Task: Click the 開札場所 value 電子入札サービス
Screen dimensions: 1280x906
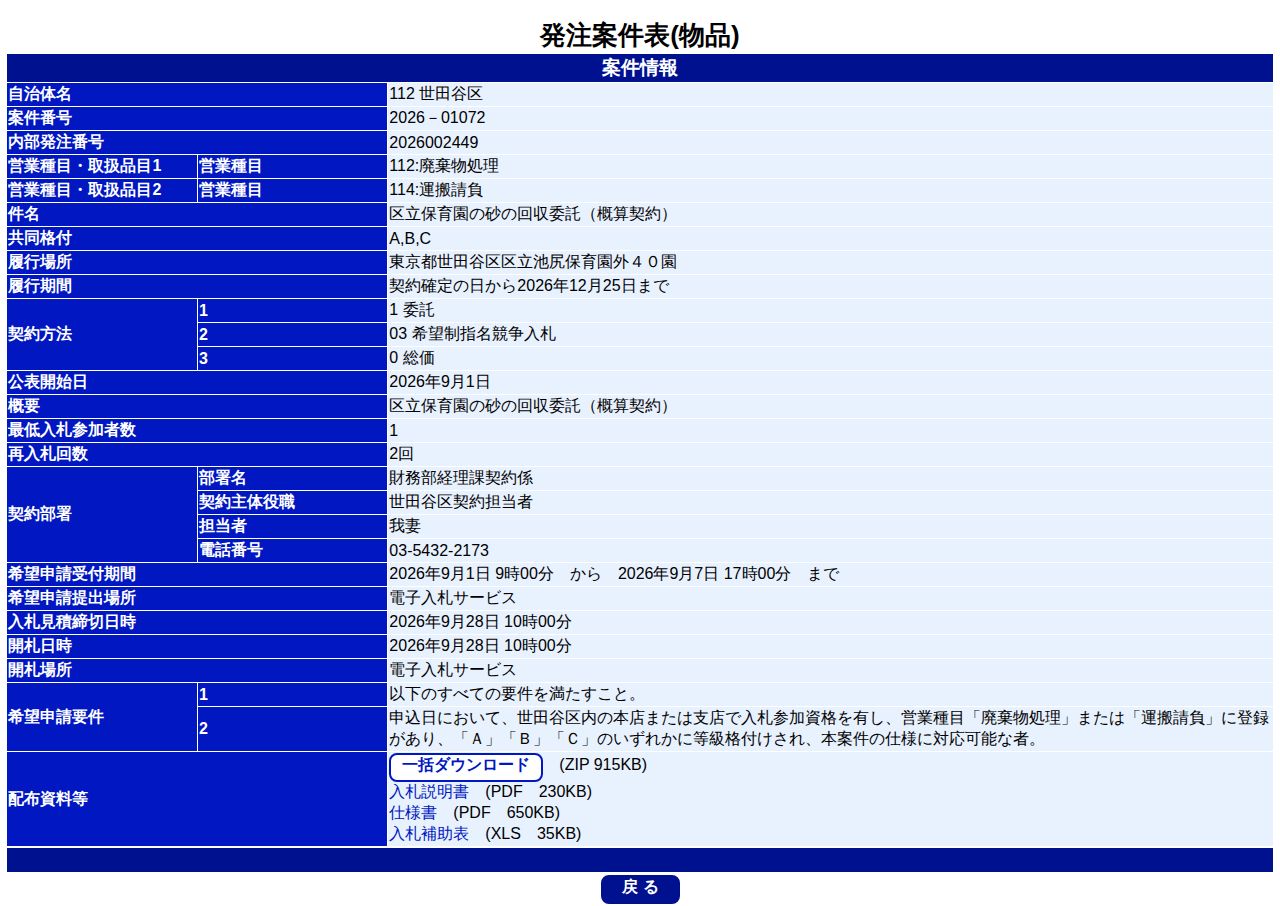Action: pyautogui.click(x=452, y=670)
